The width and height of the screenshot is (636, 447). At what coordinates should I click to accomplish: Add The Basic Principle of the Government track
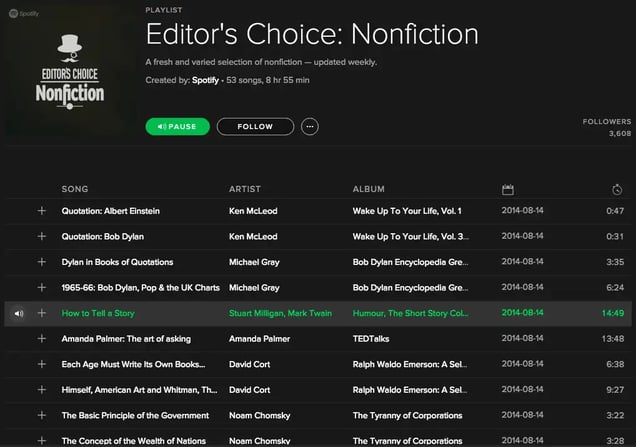coord(42,415)
